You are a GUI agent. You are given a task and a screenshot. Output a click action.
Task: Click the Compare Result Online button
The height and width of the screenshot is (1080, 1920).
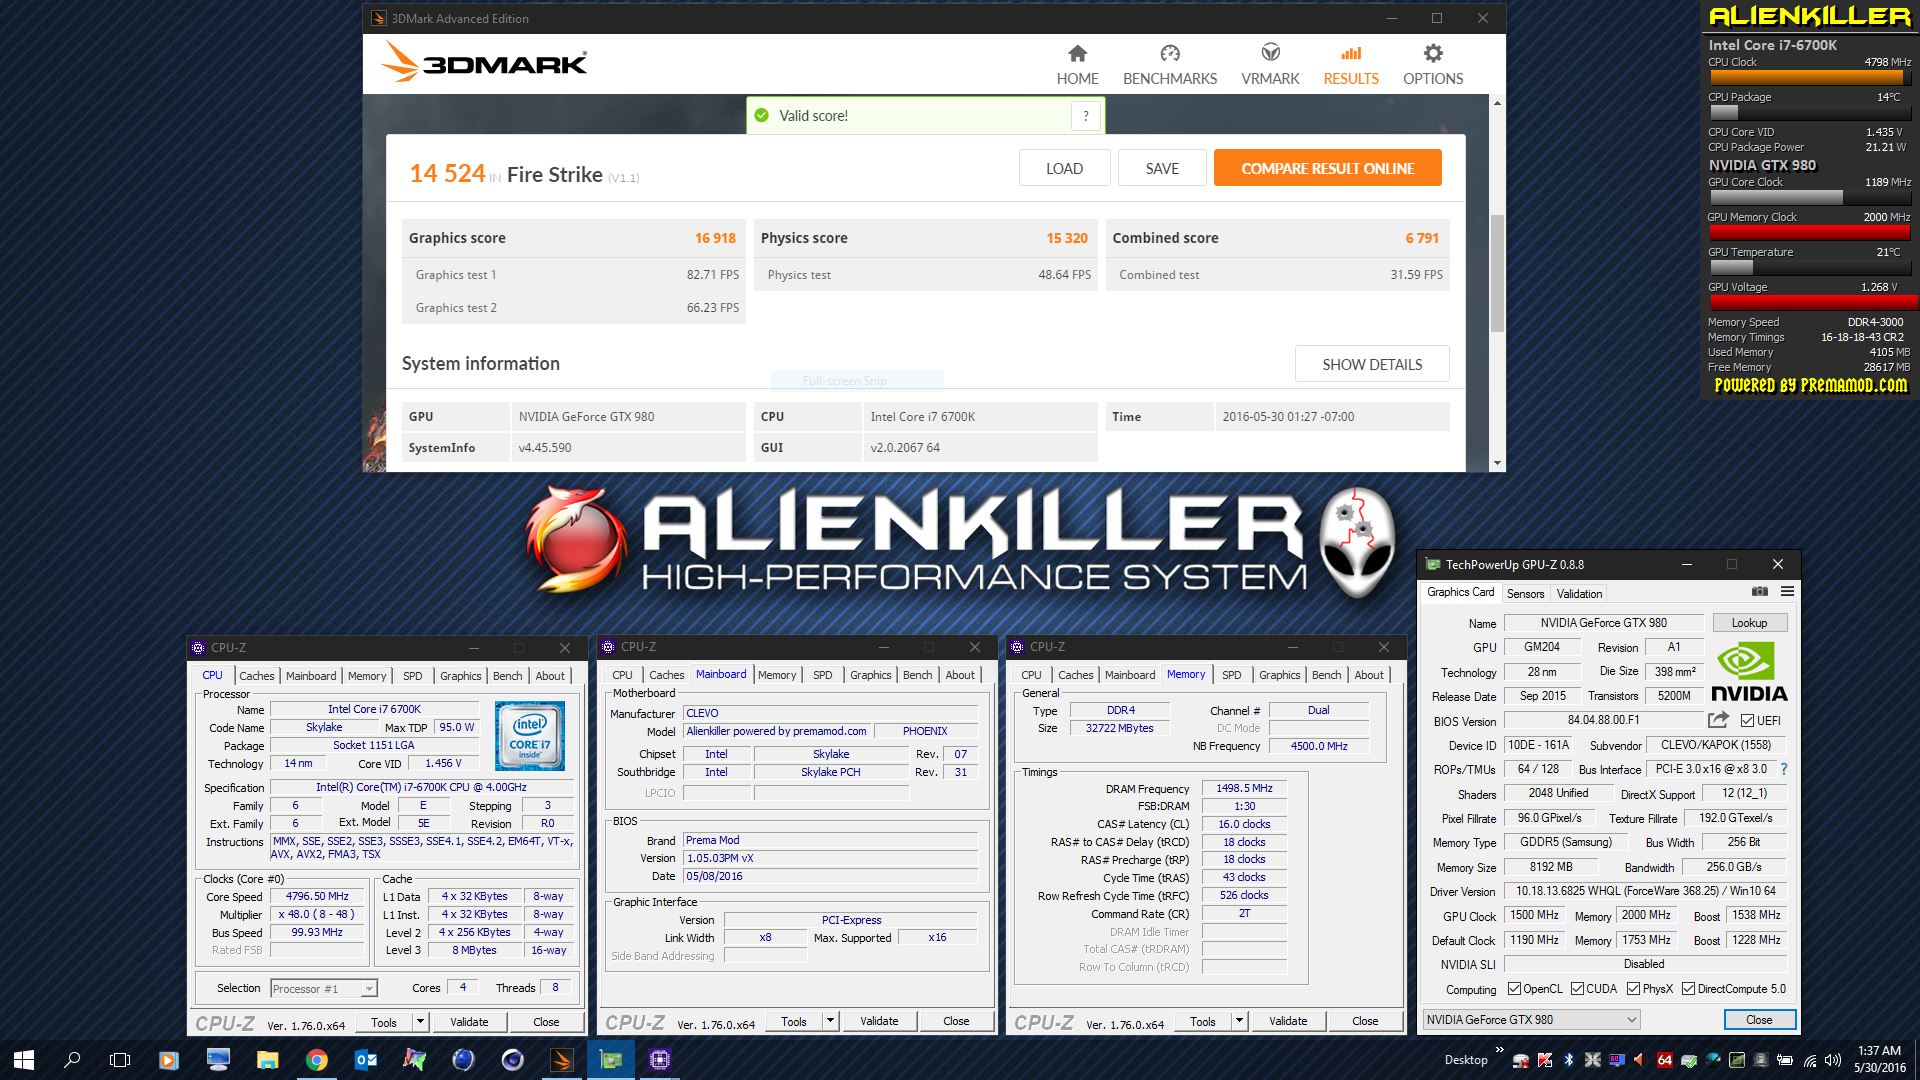1327,168
